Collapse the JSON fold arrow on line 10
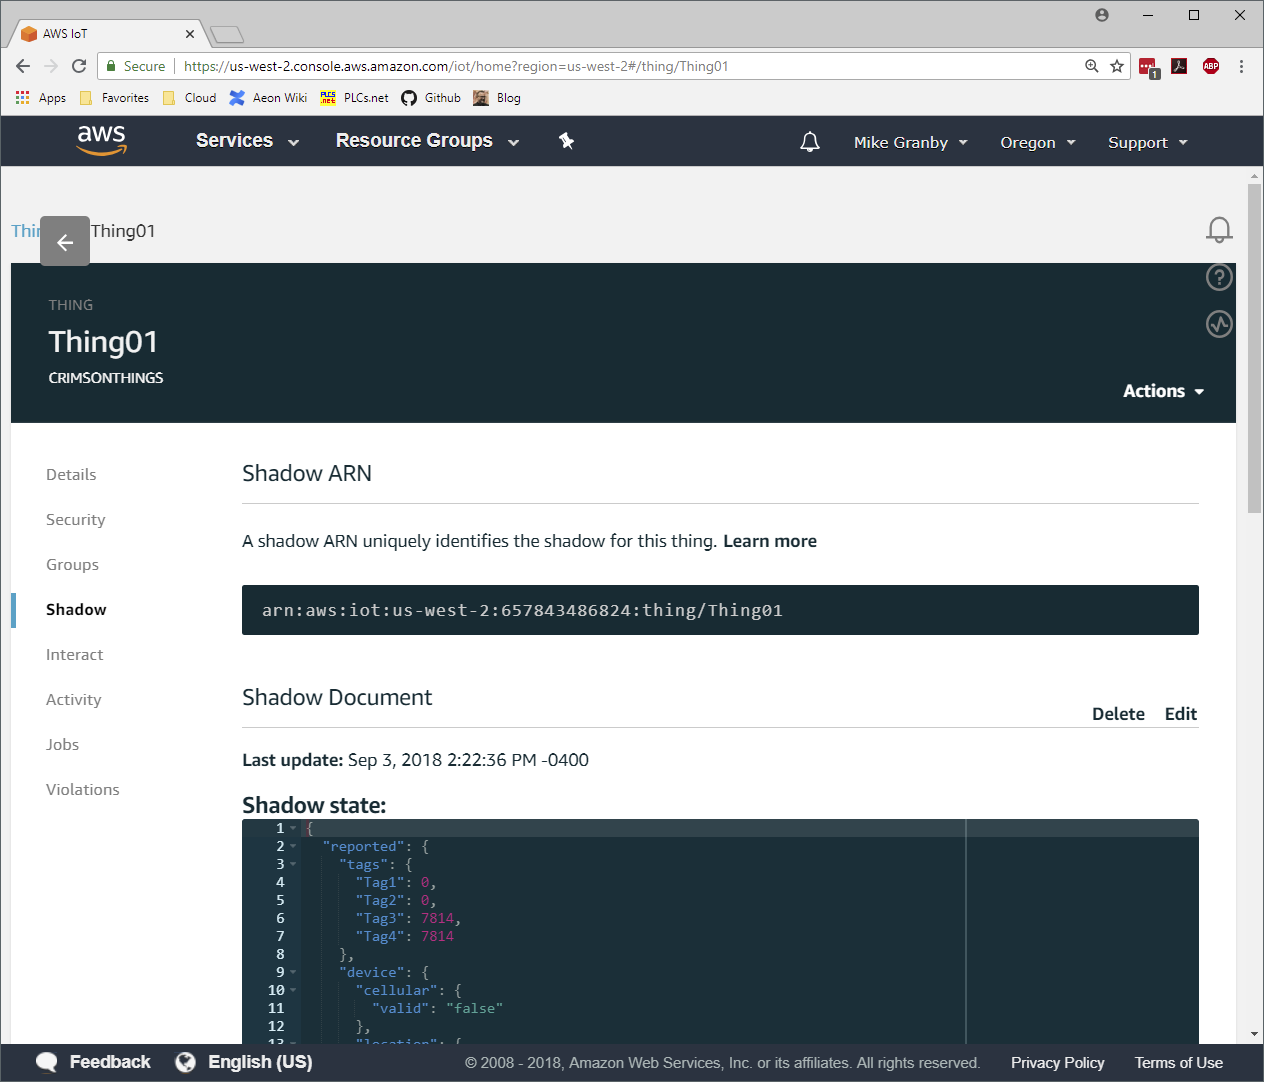This screenshot has width=1264, height=1082. 293,990
